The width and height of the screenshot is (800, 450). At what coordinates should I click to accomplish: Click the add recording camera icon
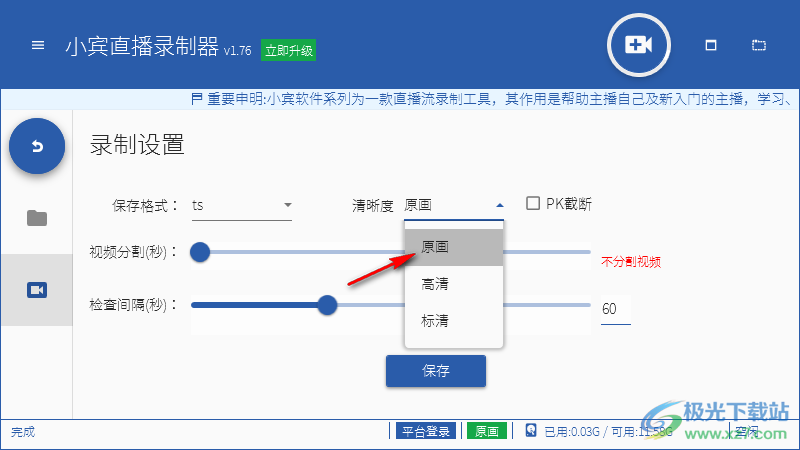tap(639, 45)
